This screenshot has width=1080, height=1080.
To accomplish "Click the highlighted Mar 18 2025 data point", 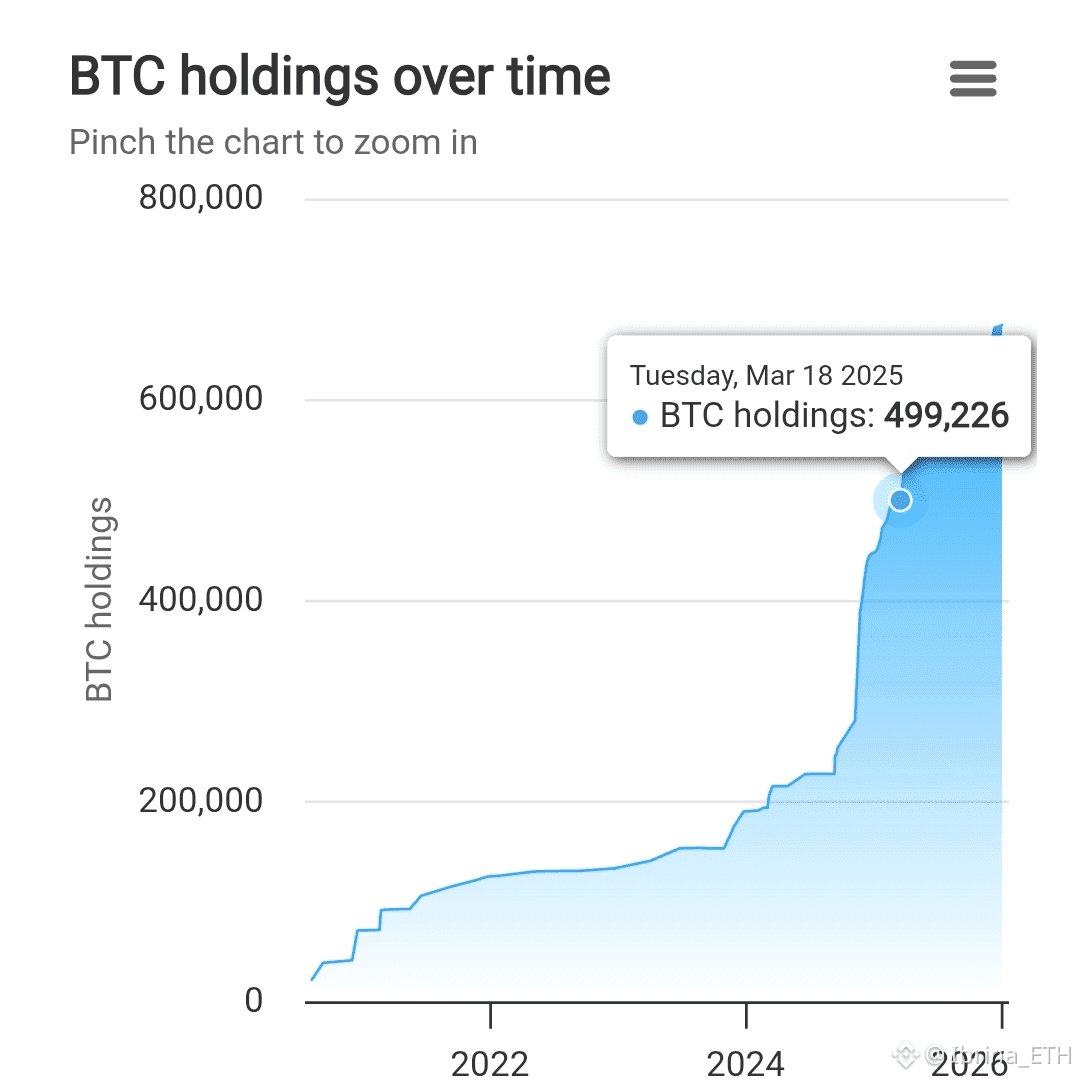I will 900,499.
